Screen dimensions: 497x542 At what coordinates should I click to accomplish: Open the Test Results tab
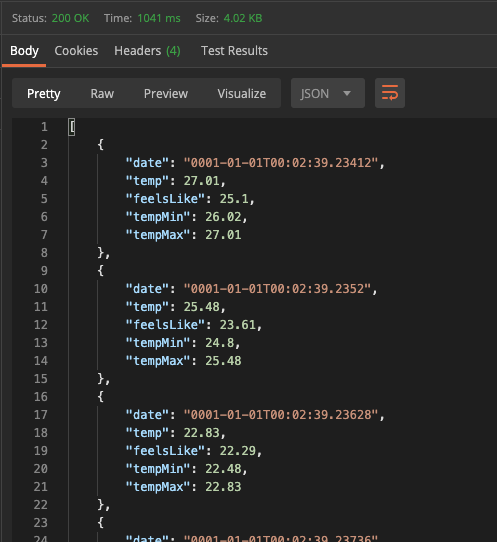click(234, 51)
